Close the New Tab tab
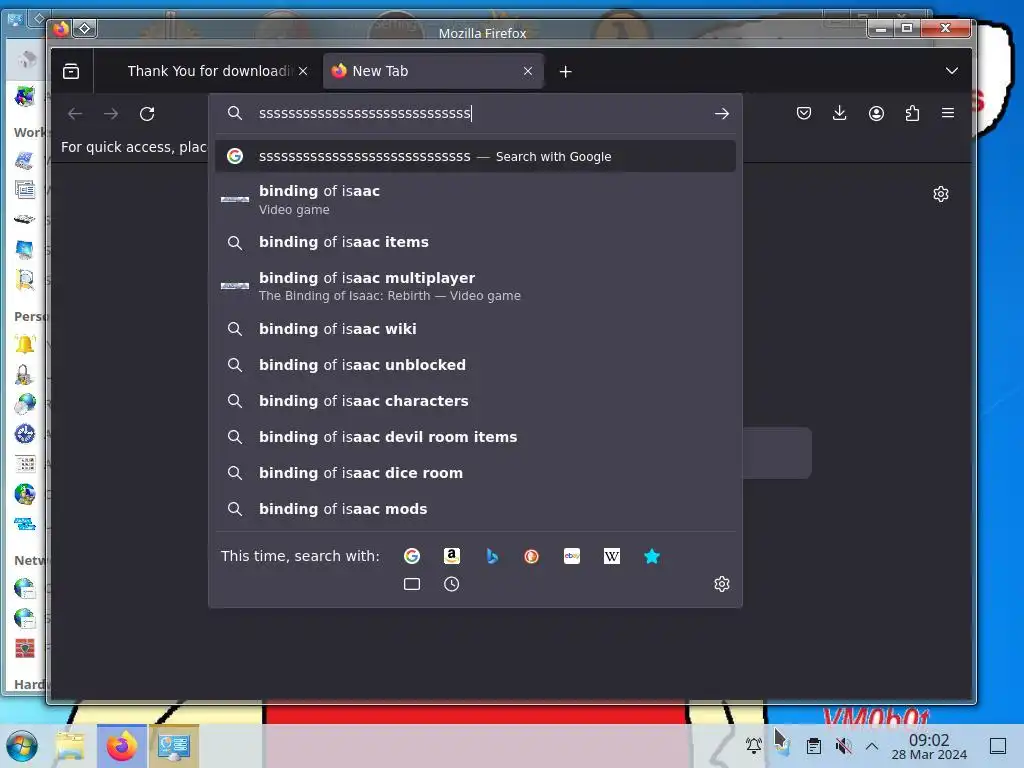Image resolution: width=1024 pixels, height=768 pixels. click(528, 71)
